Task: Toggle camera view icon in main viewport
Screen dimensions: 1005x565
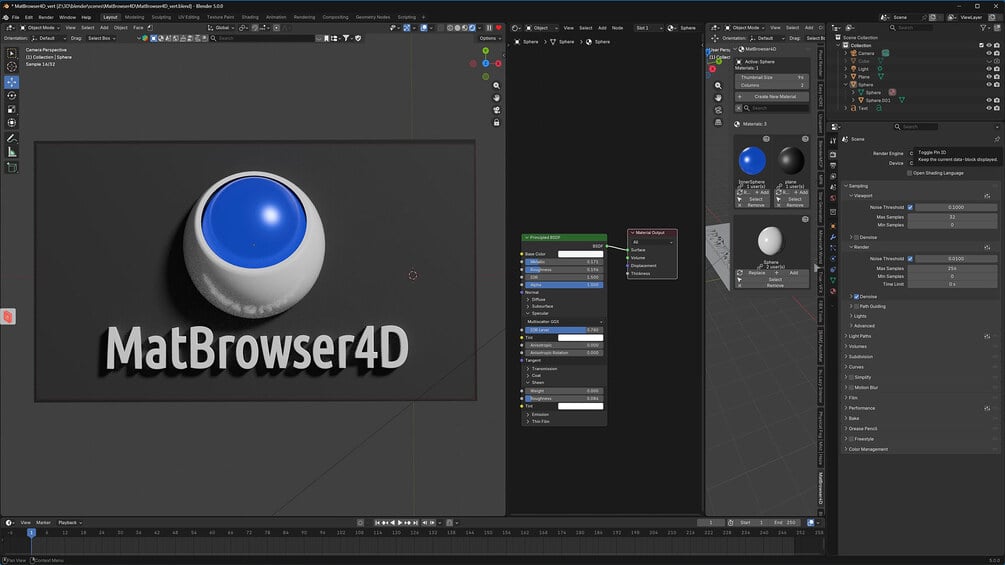Action: [x=496, y=110]
